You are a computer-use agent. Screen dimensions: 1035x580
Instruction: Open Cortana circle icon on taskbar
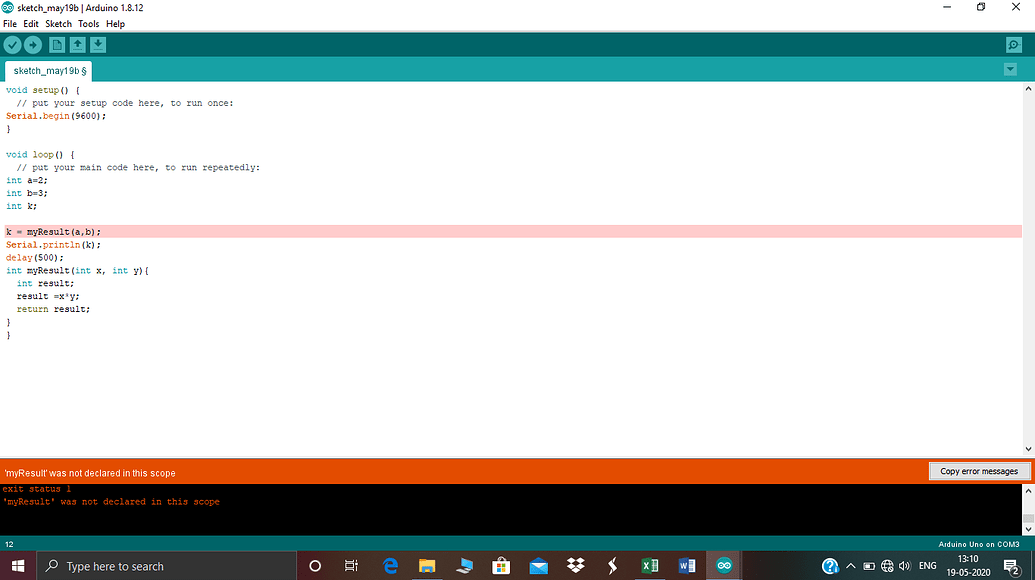pyautogui.click(x=315, y=566)
